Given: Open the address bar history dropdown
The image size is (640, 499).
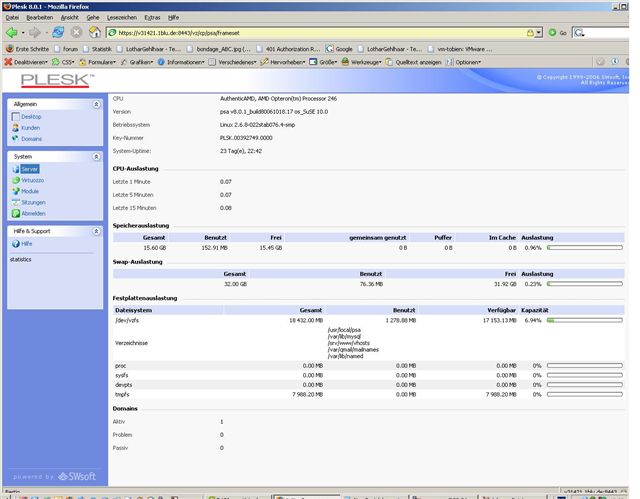Looking at the screenshot, I should [539, 33].
